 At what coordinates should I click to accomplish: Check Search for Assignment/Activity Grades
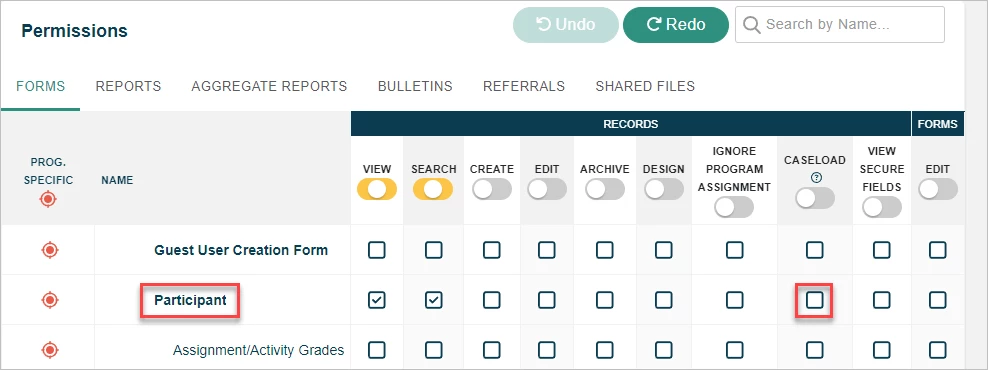(434, 350)
